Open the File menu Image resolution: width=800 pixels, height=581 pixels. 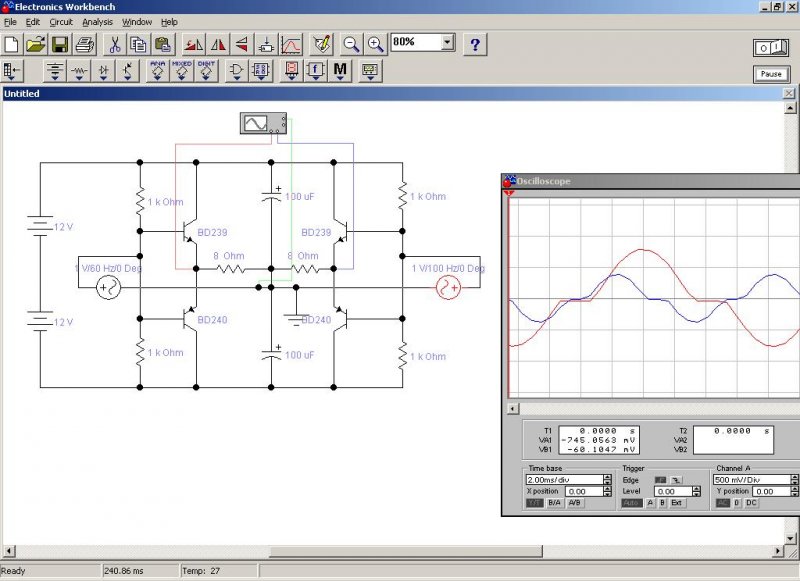pos(10,22)
